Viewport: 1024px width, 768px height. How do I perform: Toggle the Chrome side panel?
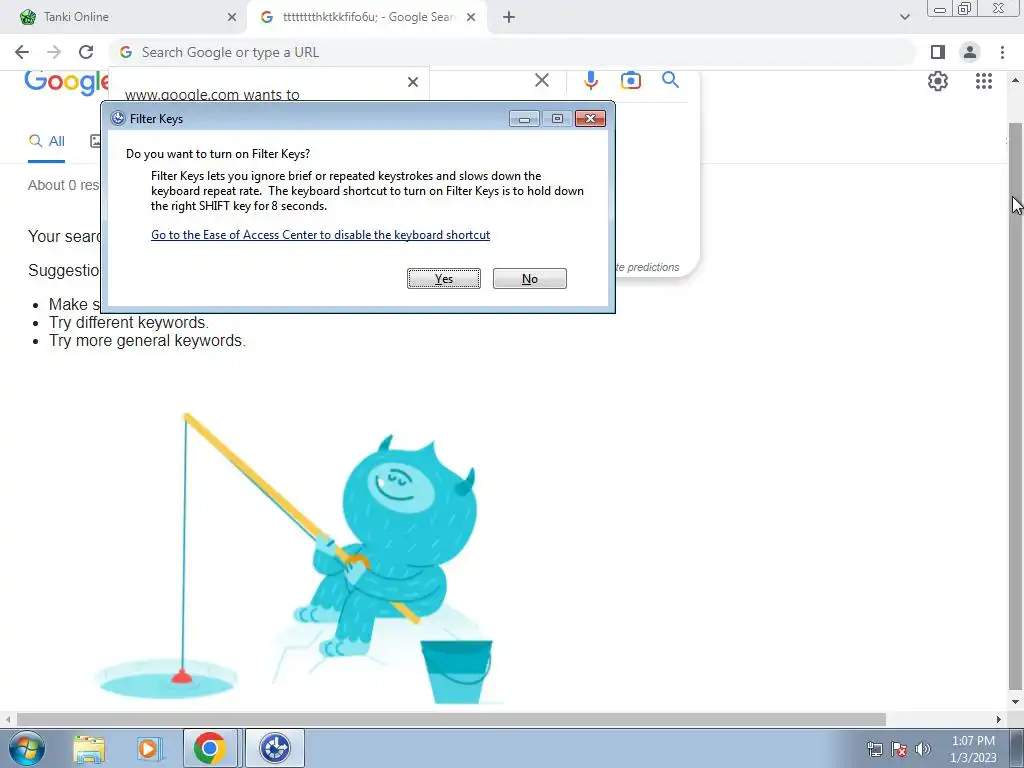(x=938, y=52)
